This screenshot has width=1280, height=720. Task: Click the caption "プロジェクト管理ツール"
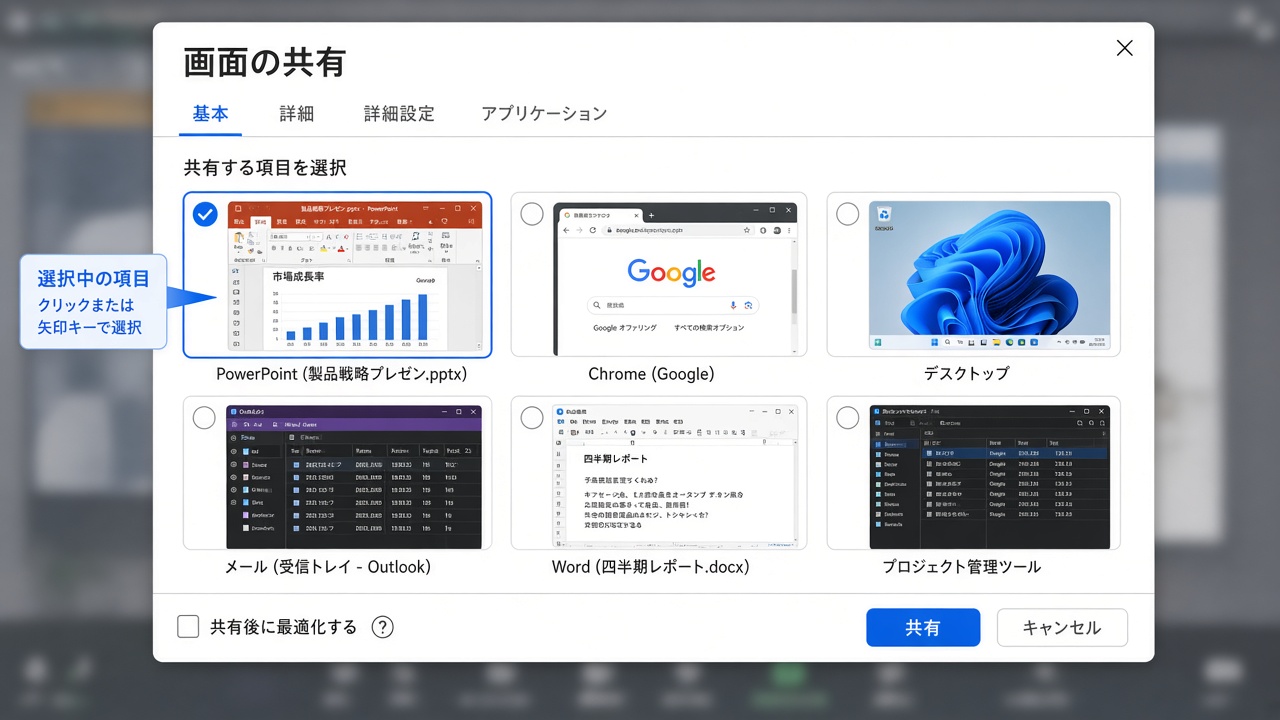pos(961,567)
